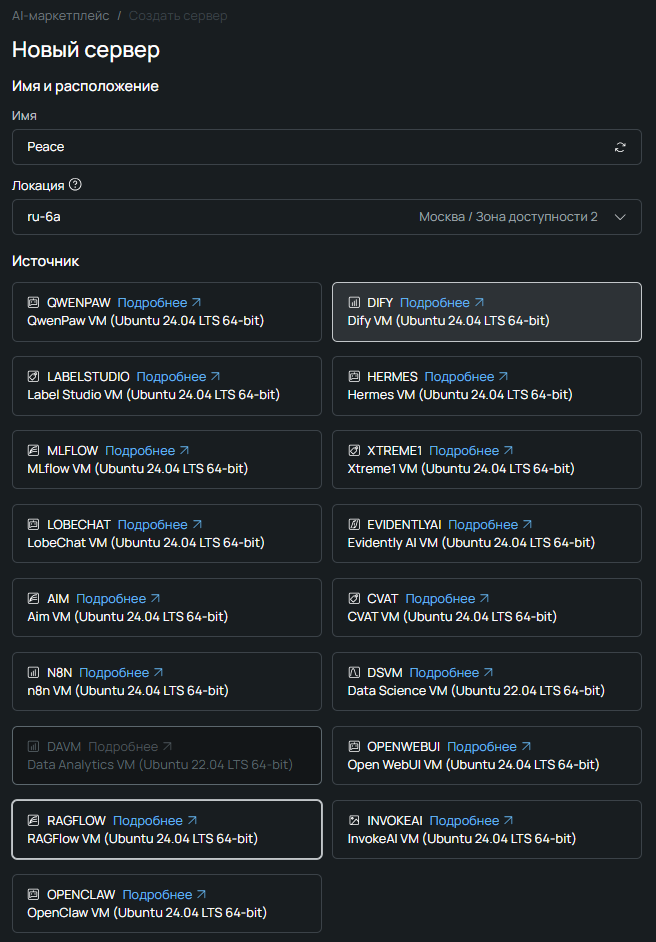Open Подробнее link for QWENPAW
The height and width of the screenshot is (942, 656).
point(160,303)
